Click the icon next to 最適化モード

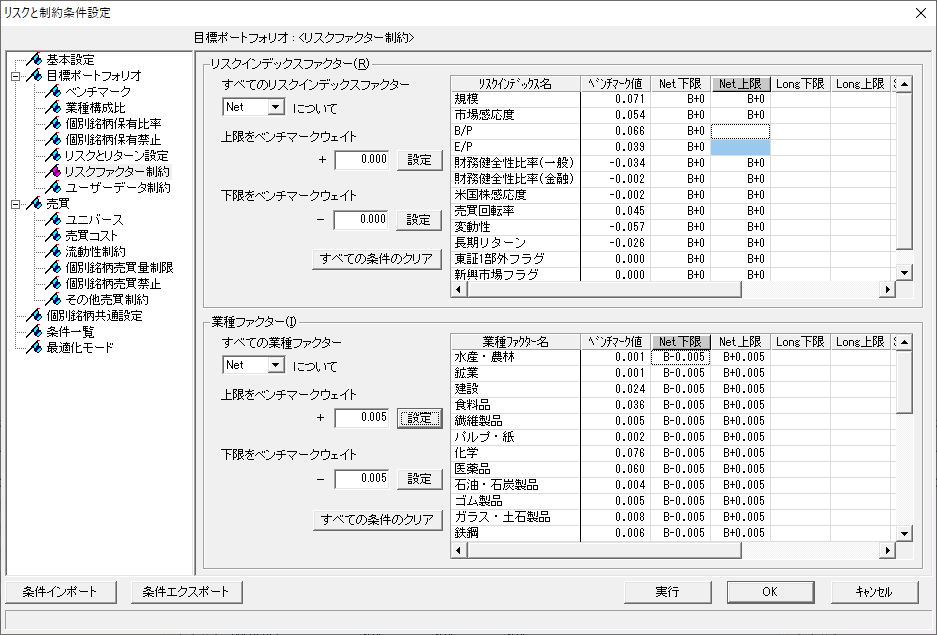point(35,348)
